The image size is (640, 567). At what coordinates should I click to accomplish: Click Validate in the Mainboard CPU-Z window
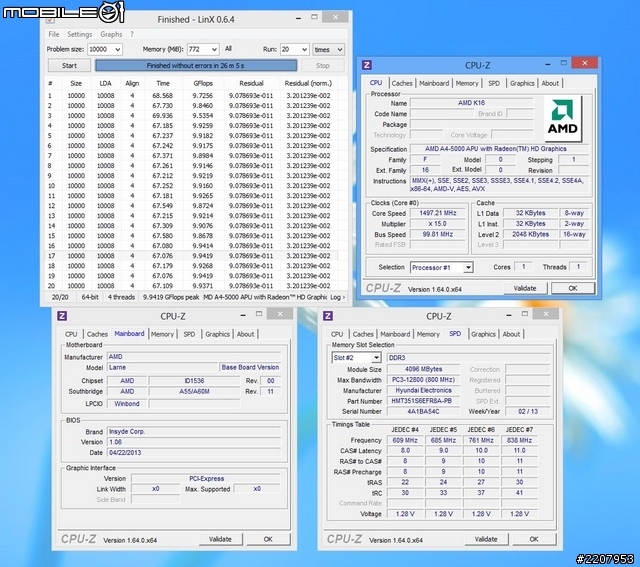220,539
